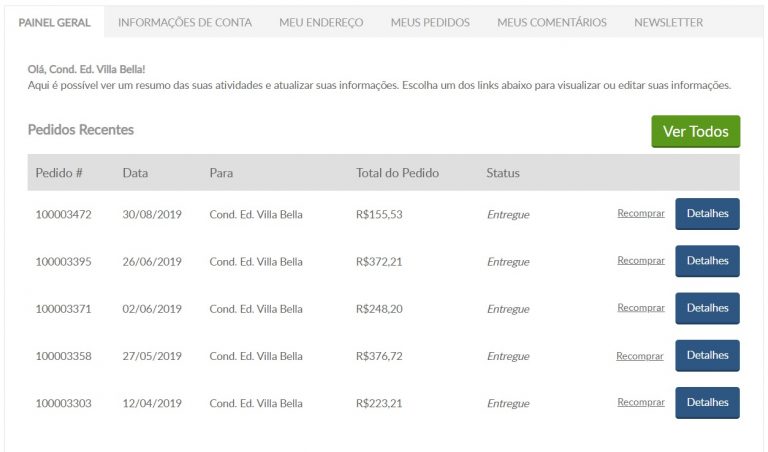Click order number 100003472

[63, 214]
